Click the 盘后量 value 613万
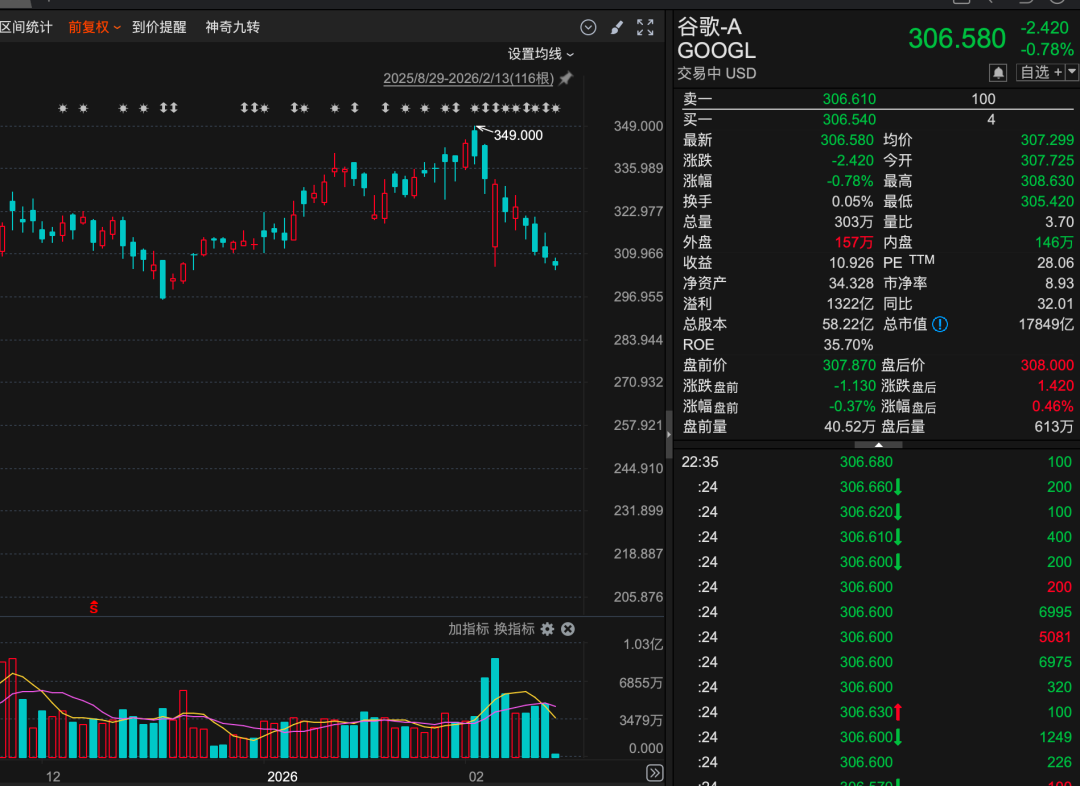The height and width of the screenshot is (786, 1080). (1054, 426)
